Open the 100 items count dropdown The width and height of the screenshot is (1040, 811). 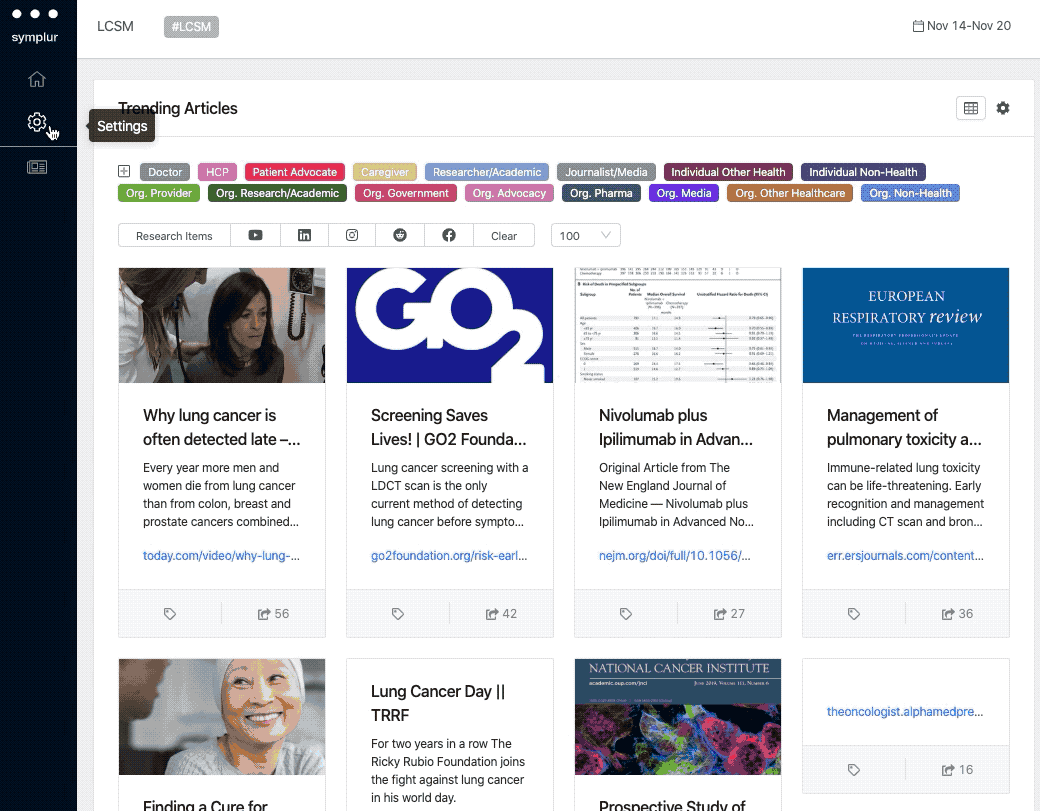[586, 235]
